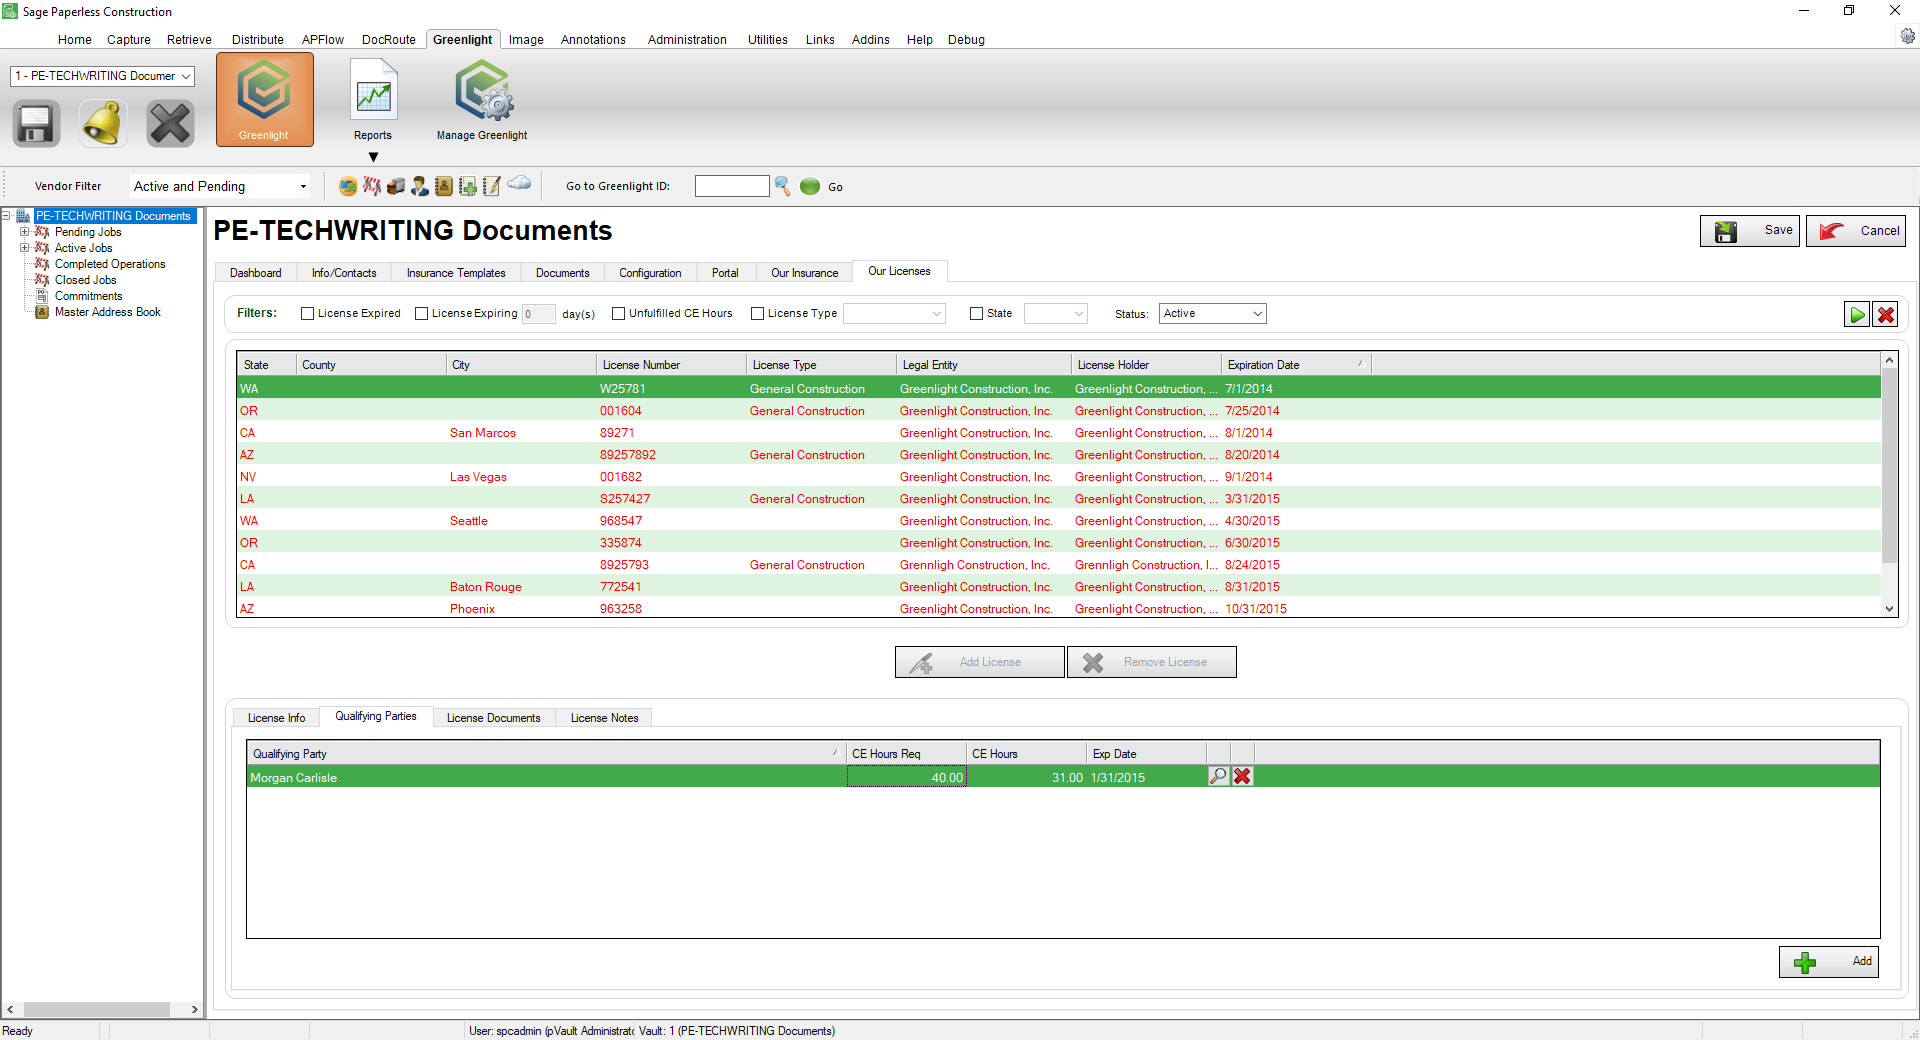Click the floppy disk save icon in ribbon
The width and height of the screenshot is (1920, 1040).
point(36,124)
